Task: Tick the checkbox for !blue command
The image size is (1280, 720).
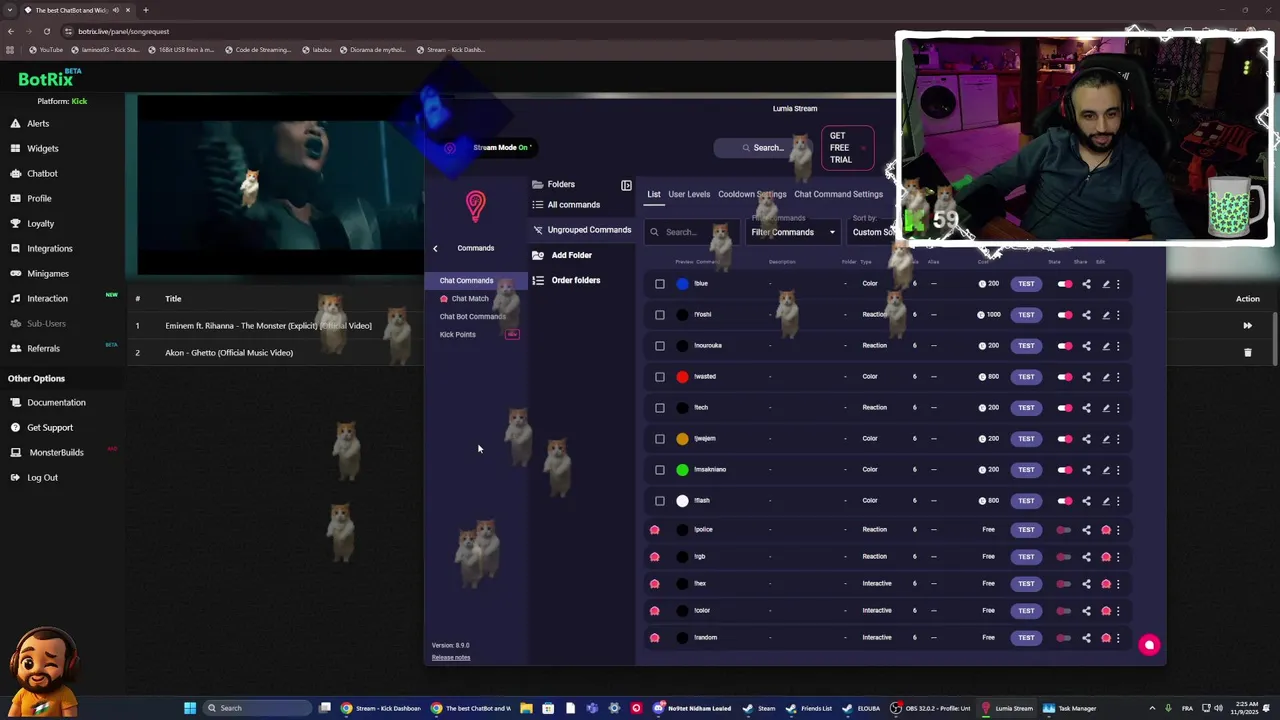Action: 660,284
